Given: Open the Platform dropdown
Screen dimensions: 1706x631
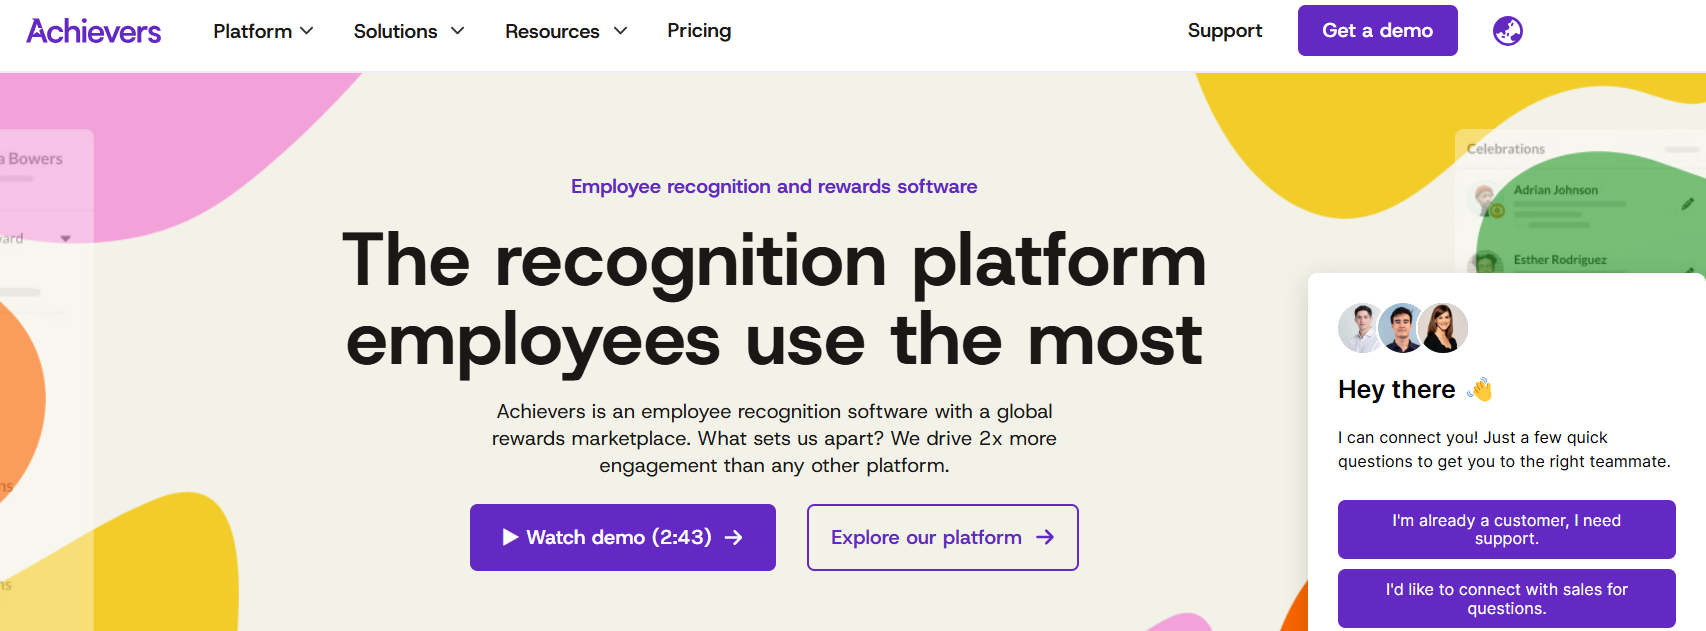Looking at the screenshot, I should click(x=262, y=31).
